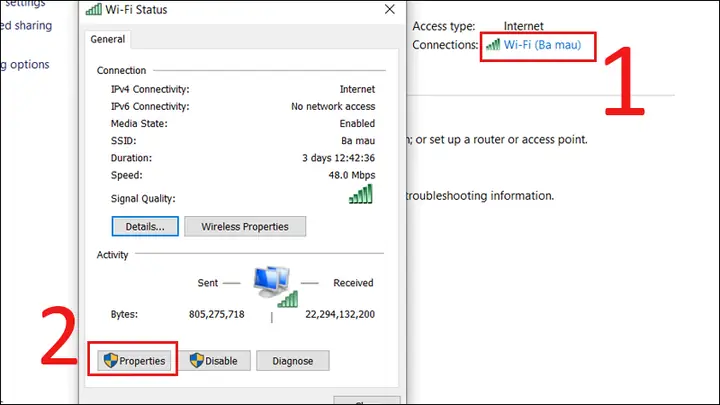Click the shield icon on Properties button

(111, 360)
